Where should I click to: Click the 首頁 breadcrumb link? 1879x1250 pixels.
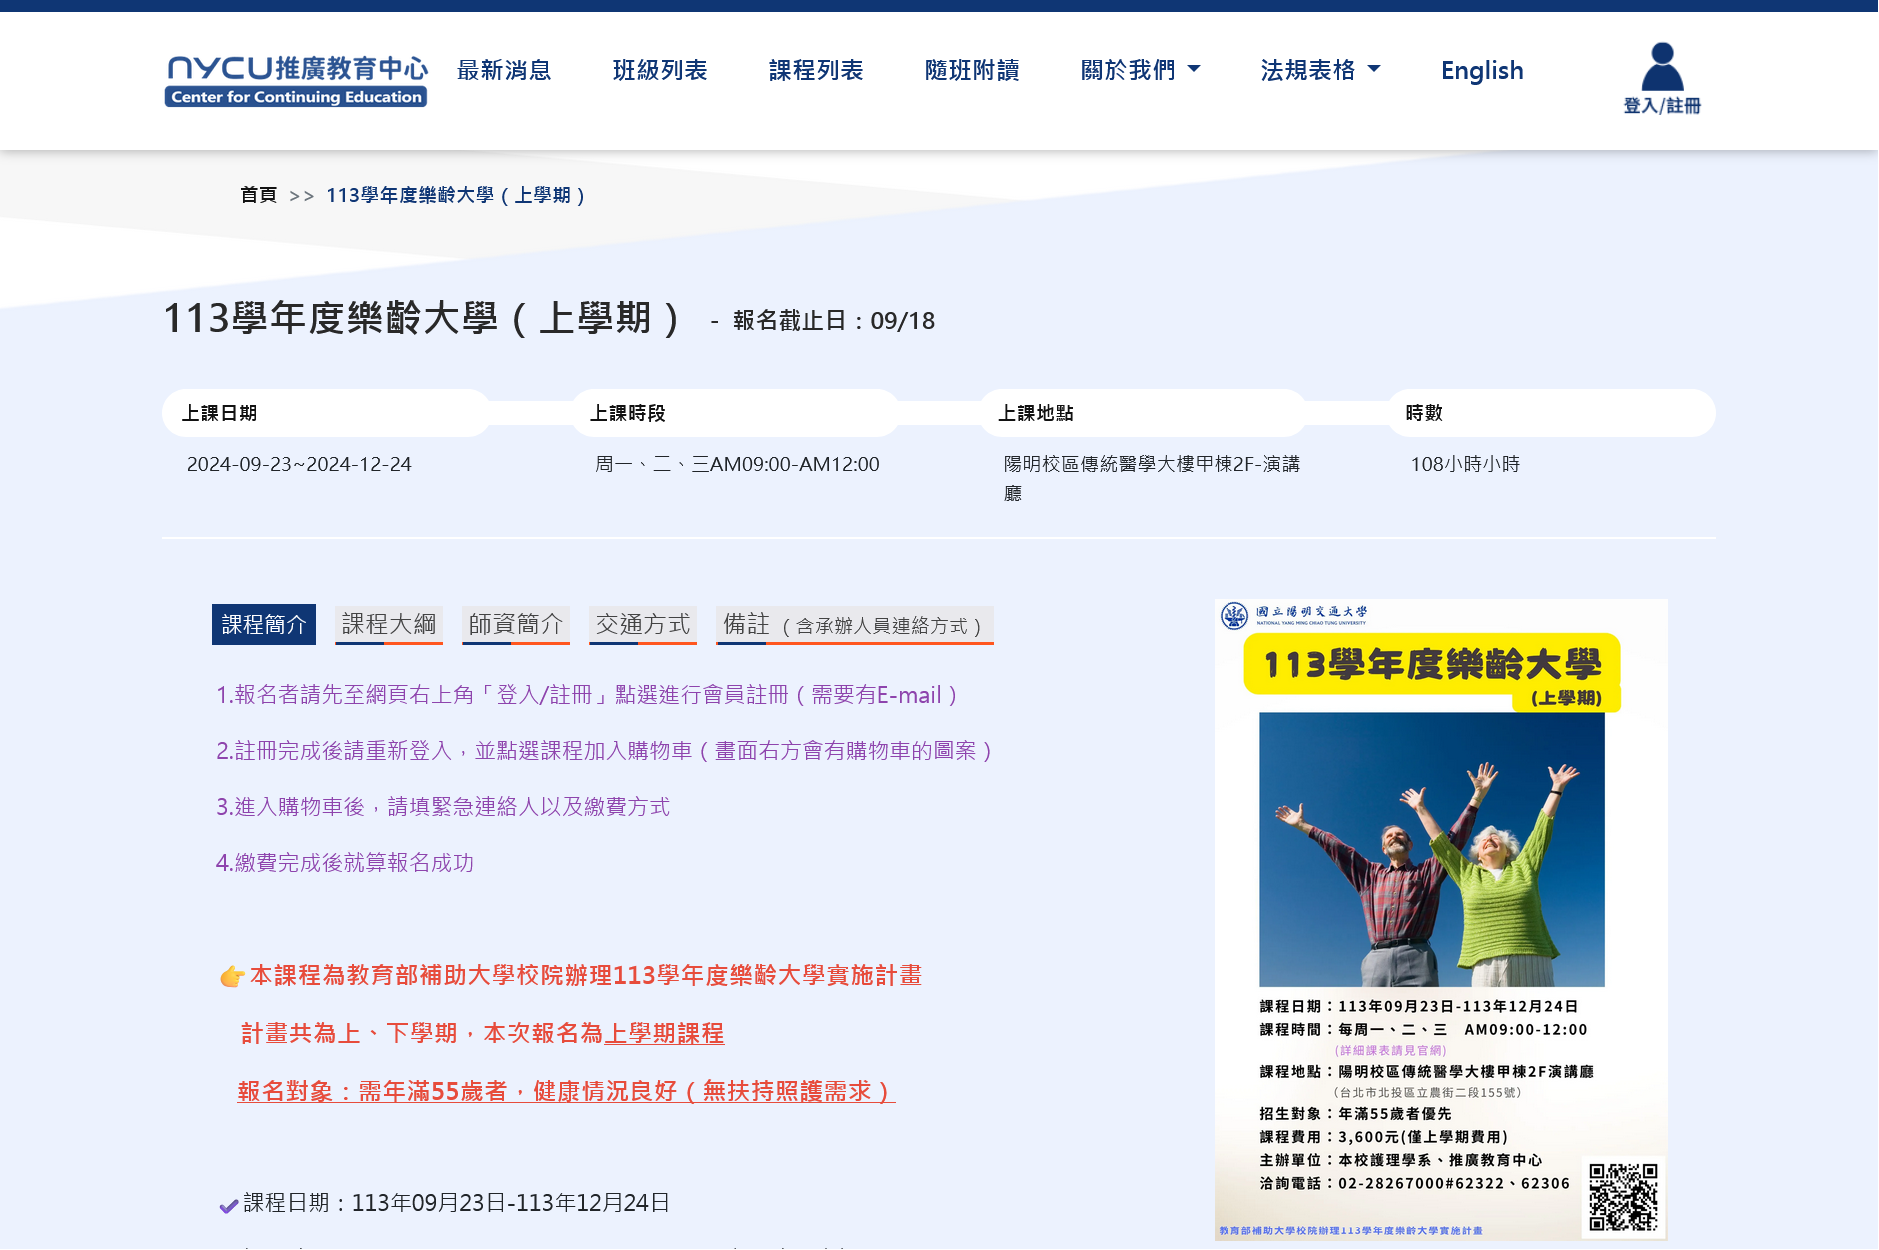tap(258, 195)
